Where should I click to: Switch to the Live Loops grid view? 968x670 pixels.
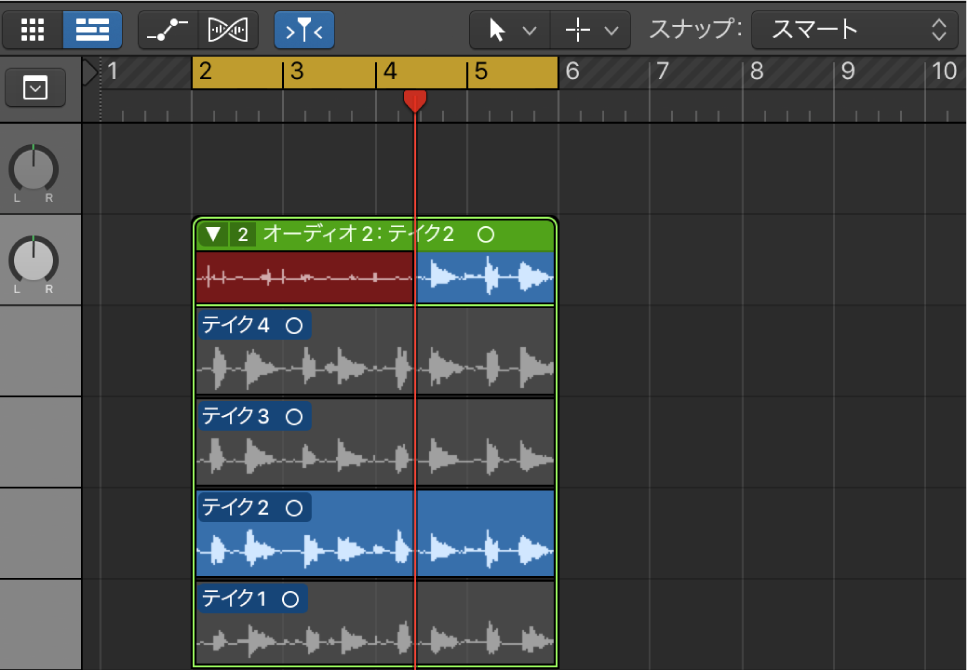tap(31, 29)
